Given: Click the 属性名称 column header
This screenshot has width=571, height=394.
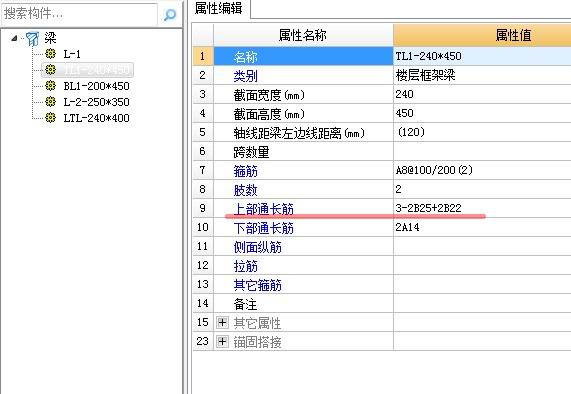Looking at the screenshot, I should 303,35.
